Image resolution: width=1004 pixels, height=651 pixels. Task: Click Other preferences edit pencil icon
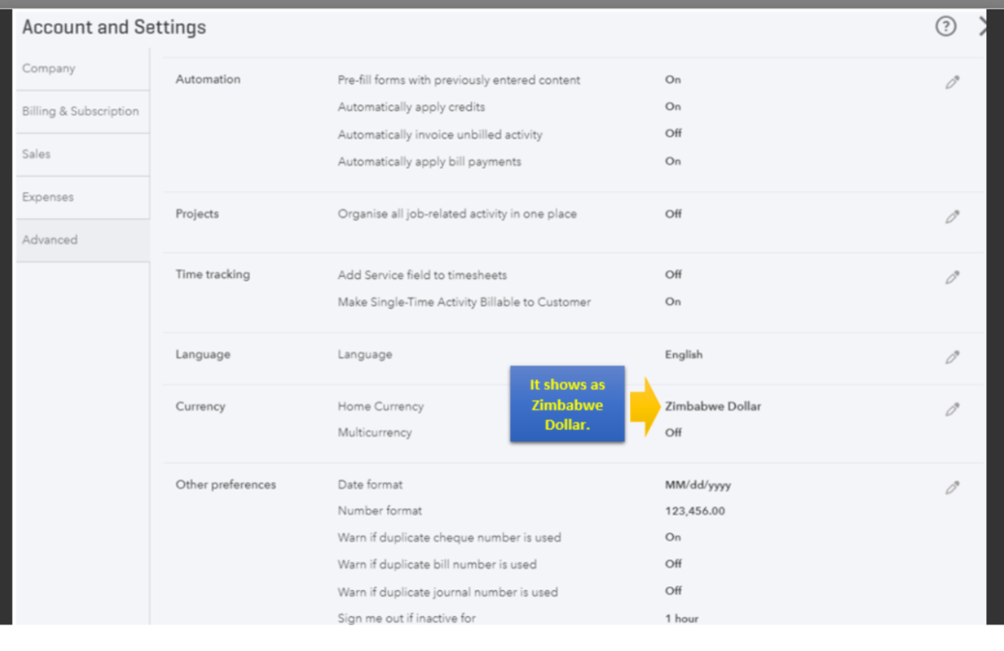(952, 488)
